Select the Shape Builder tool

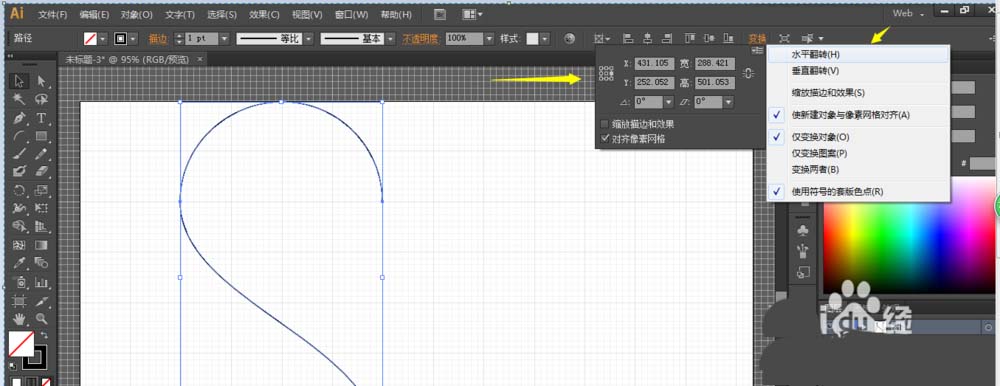point(20,226)
